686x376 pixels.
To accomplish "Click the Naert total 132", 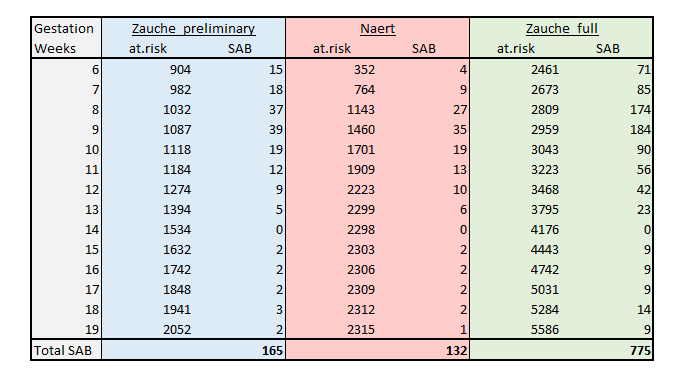I will coord(456,351).
